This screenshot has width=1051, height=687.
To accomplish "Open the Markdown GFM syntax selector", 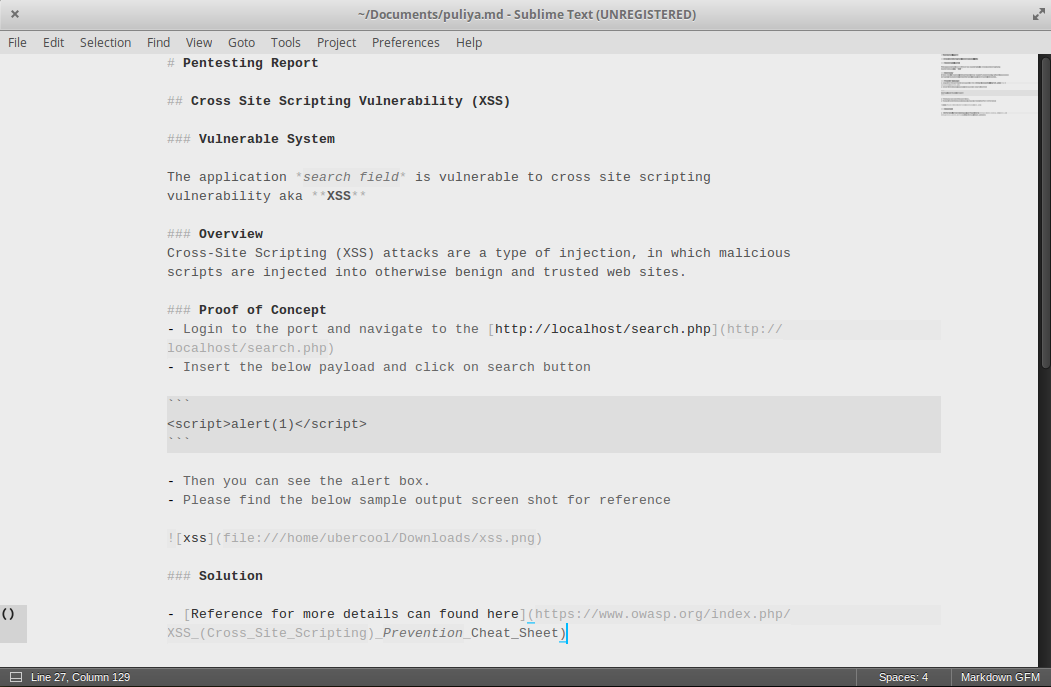I will pyautogui.click(x=1000, y=677).
